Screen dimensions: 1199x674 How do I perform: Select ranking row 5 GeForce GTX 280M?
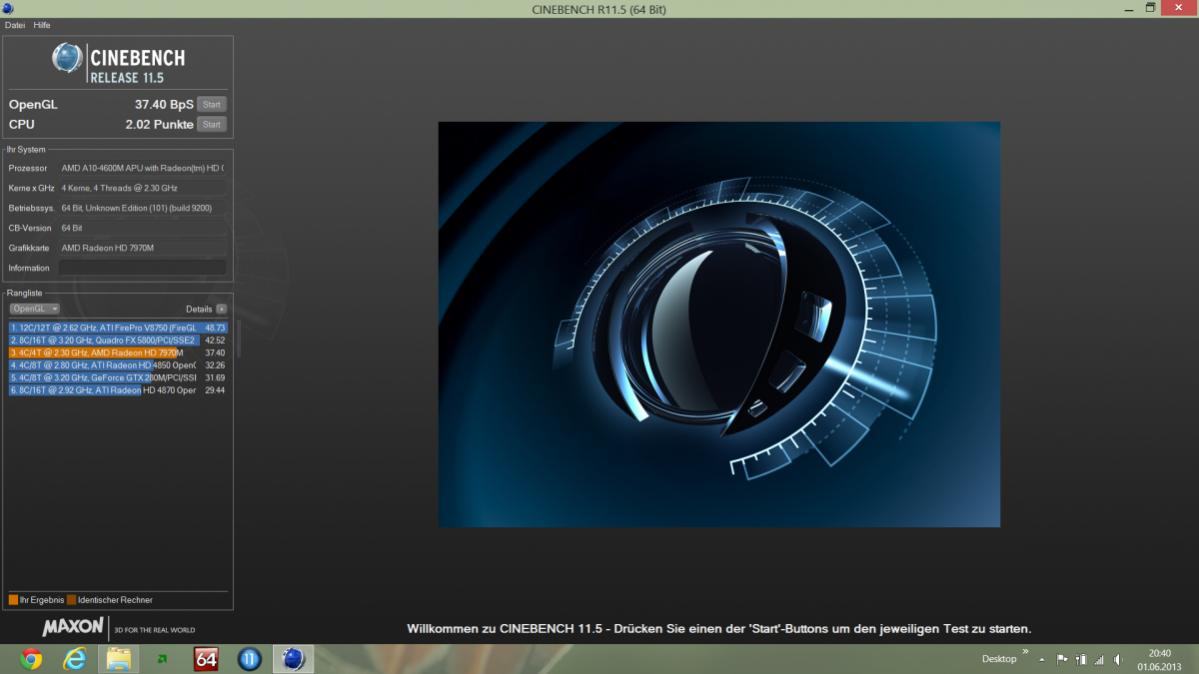118,377
